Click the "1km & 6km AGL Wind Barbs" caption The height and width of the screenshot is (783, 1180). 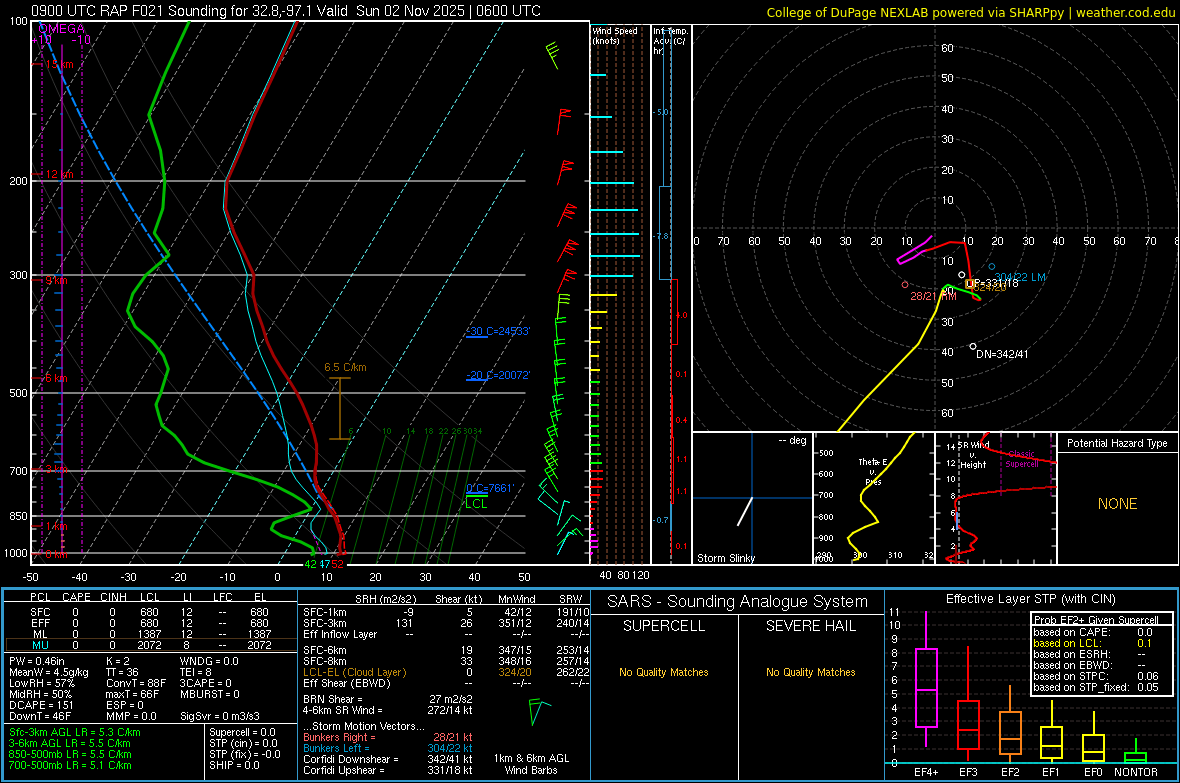pyautogui.click(x=531, y=764)
